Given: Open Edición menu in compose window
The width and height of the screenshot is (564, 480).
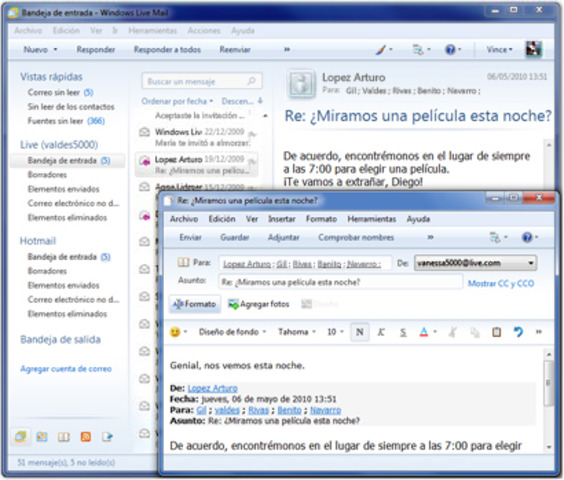Looking at the screenshot, I should [222, 219].
